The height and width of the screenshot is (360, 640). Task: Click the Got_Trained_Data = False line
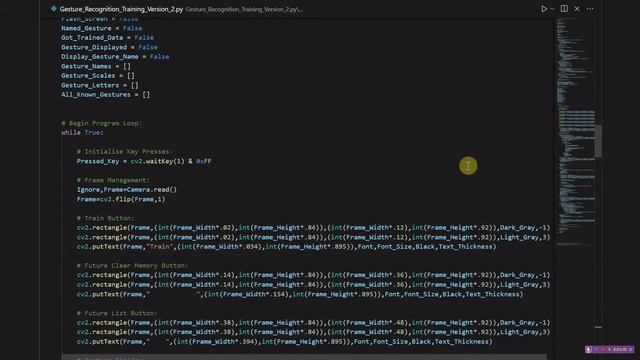coord(107,38)
